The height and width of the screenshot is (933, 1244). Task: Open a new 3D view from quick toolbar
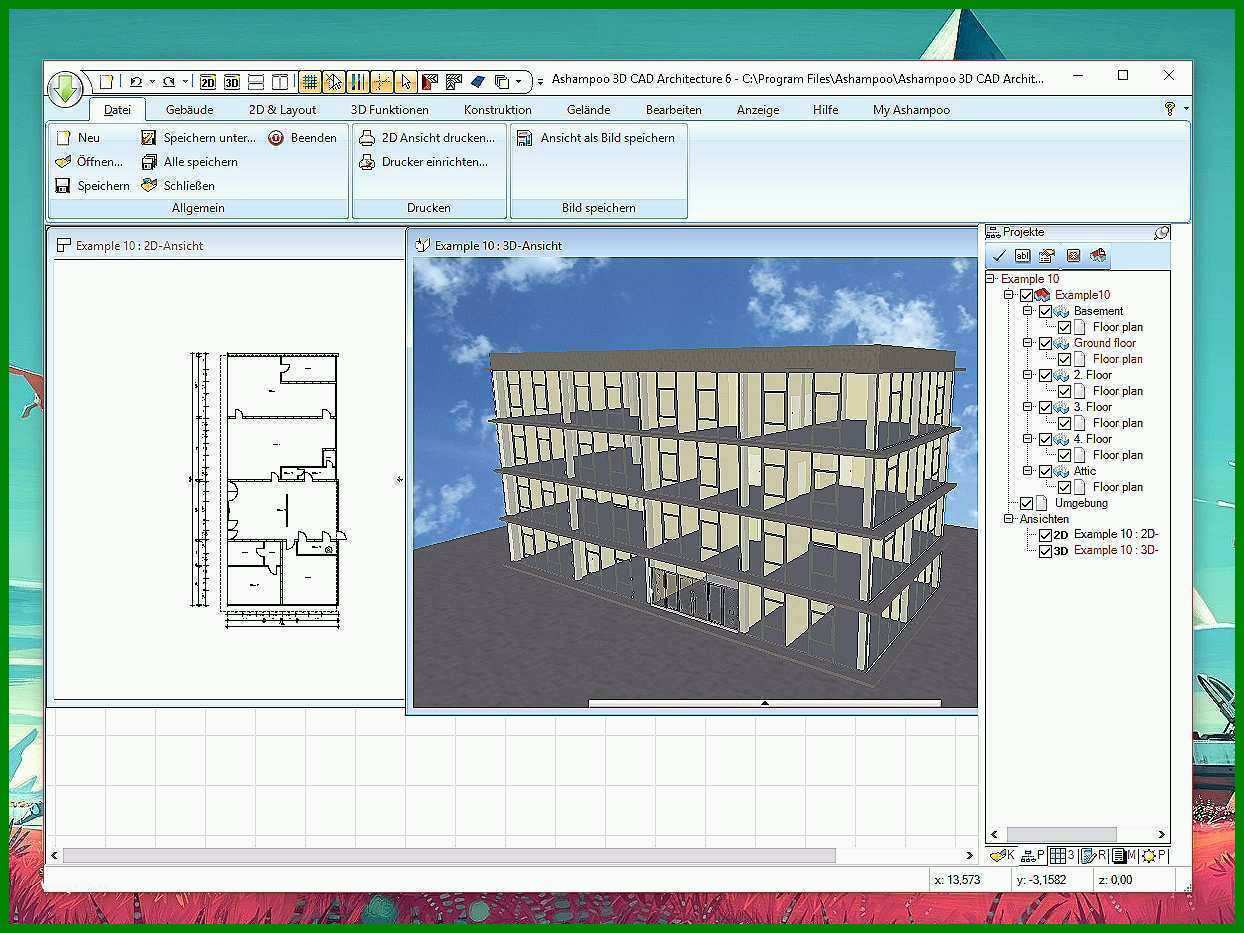pos(232,82)
